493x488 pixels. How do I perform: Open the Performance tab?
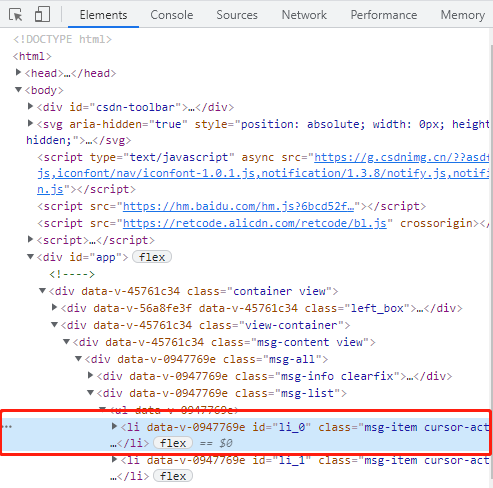tap(384, 15)
